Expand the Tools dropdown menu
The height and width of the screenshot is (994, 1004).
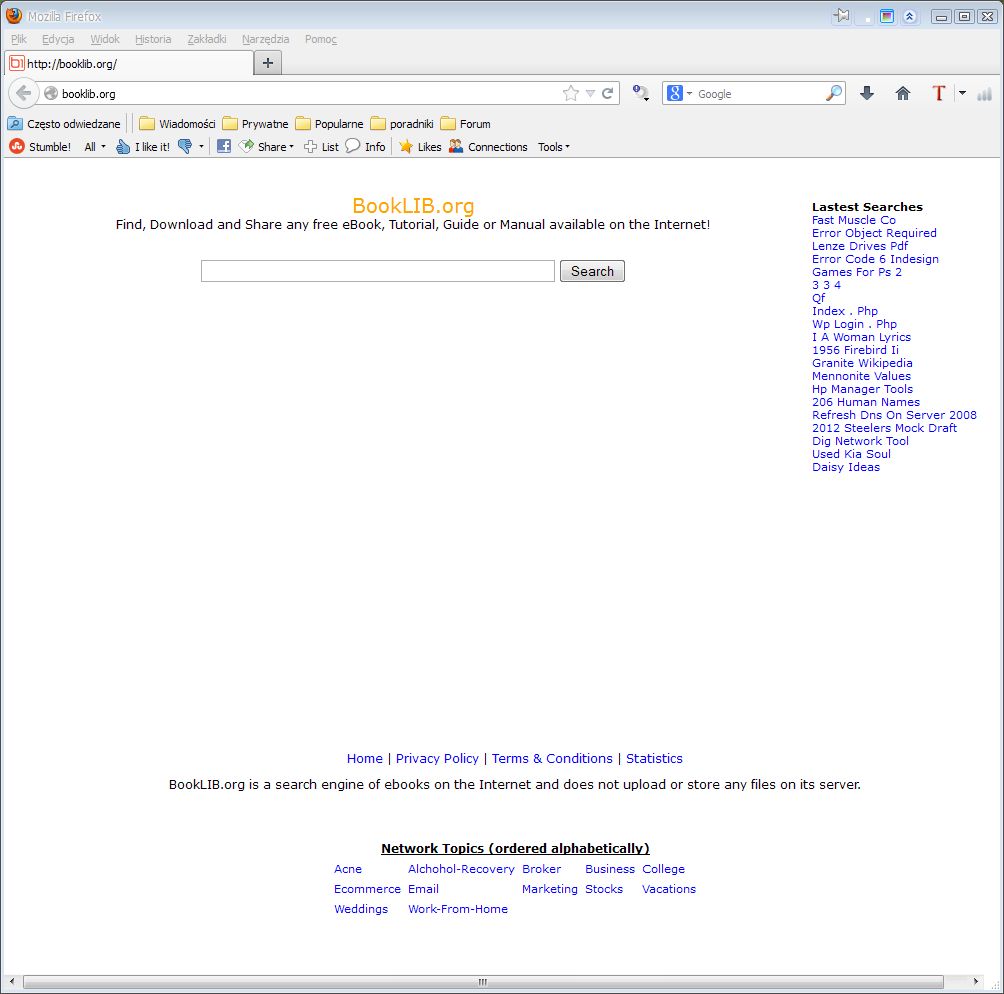click(x=553, y=147)
